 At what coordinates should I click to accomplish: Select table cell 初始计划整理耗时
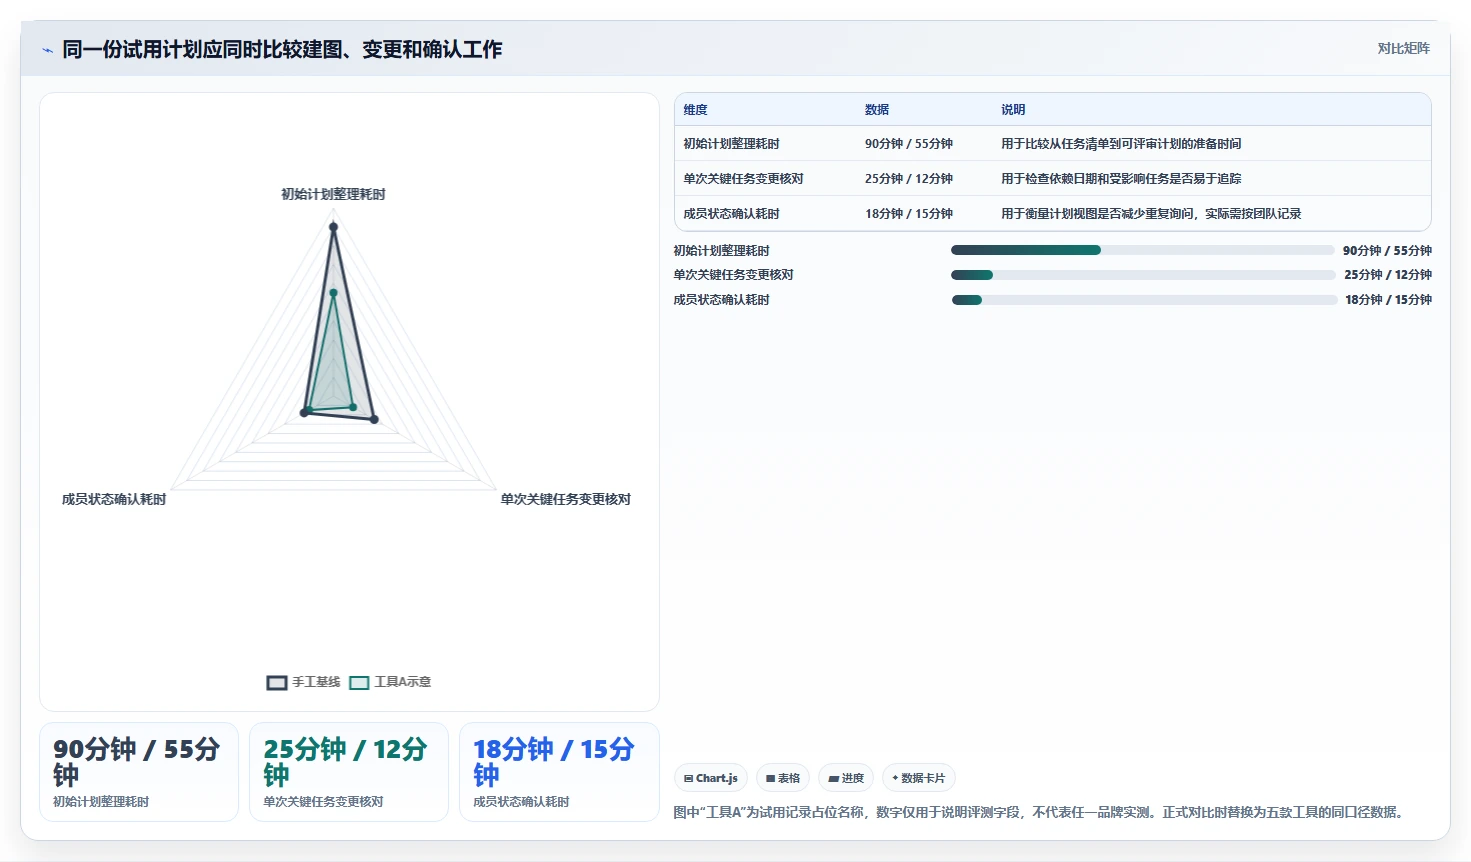pos(731,144)
